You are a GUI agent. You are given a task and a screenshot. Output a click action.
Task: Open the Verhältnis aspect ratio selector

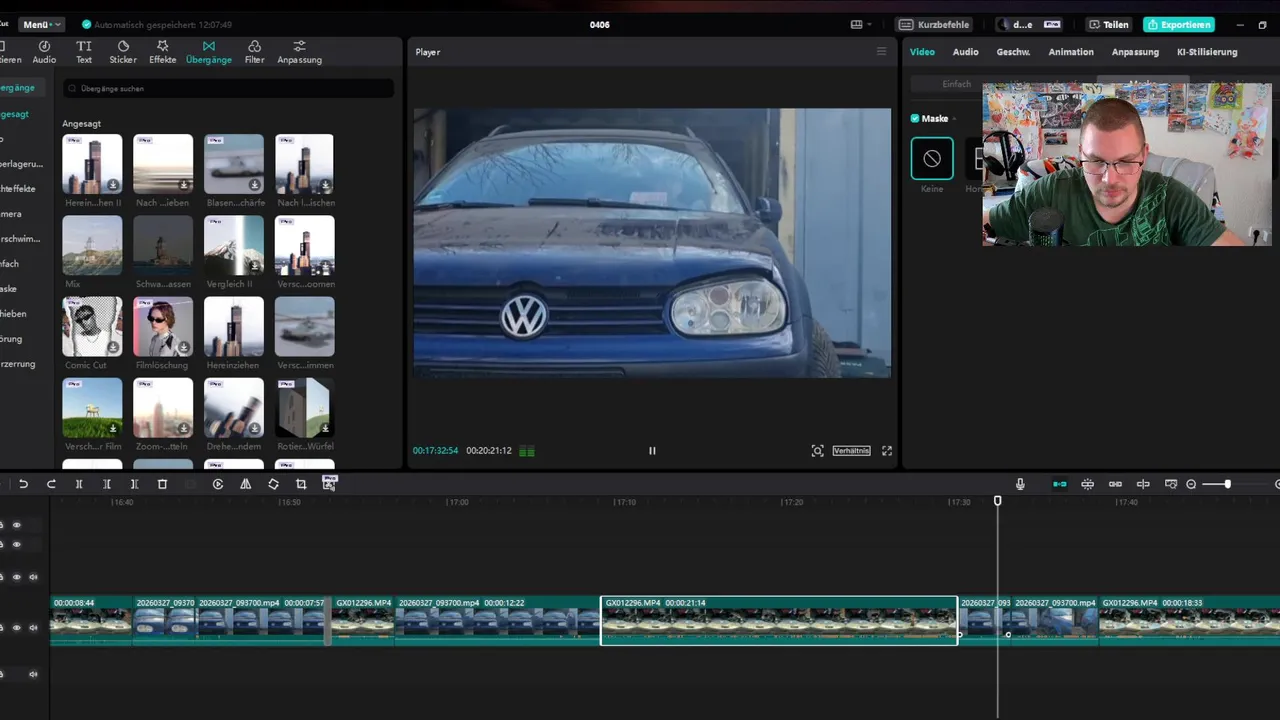pos(851,451)
